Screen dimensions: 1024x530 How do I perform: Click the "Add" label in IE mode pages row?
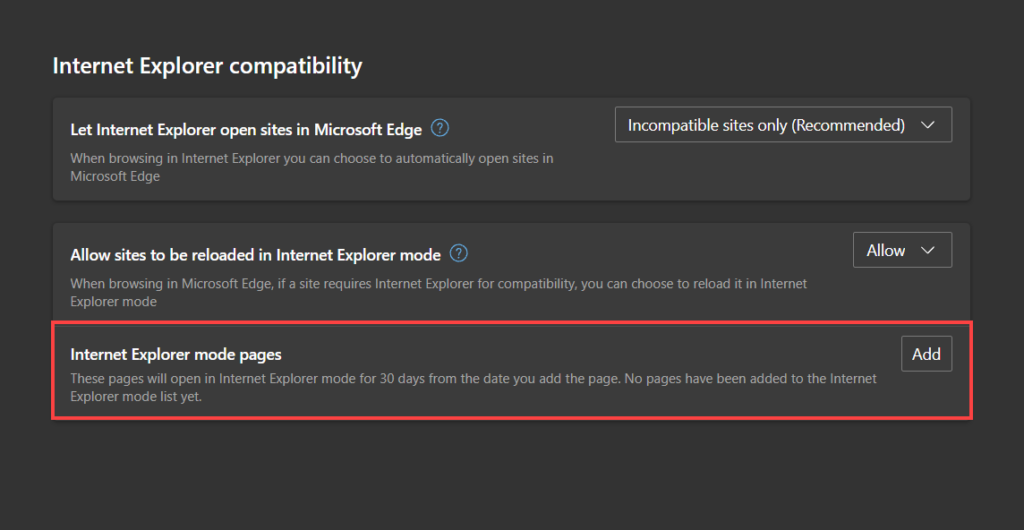click(926, 354)
